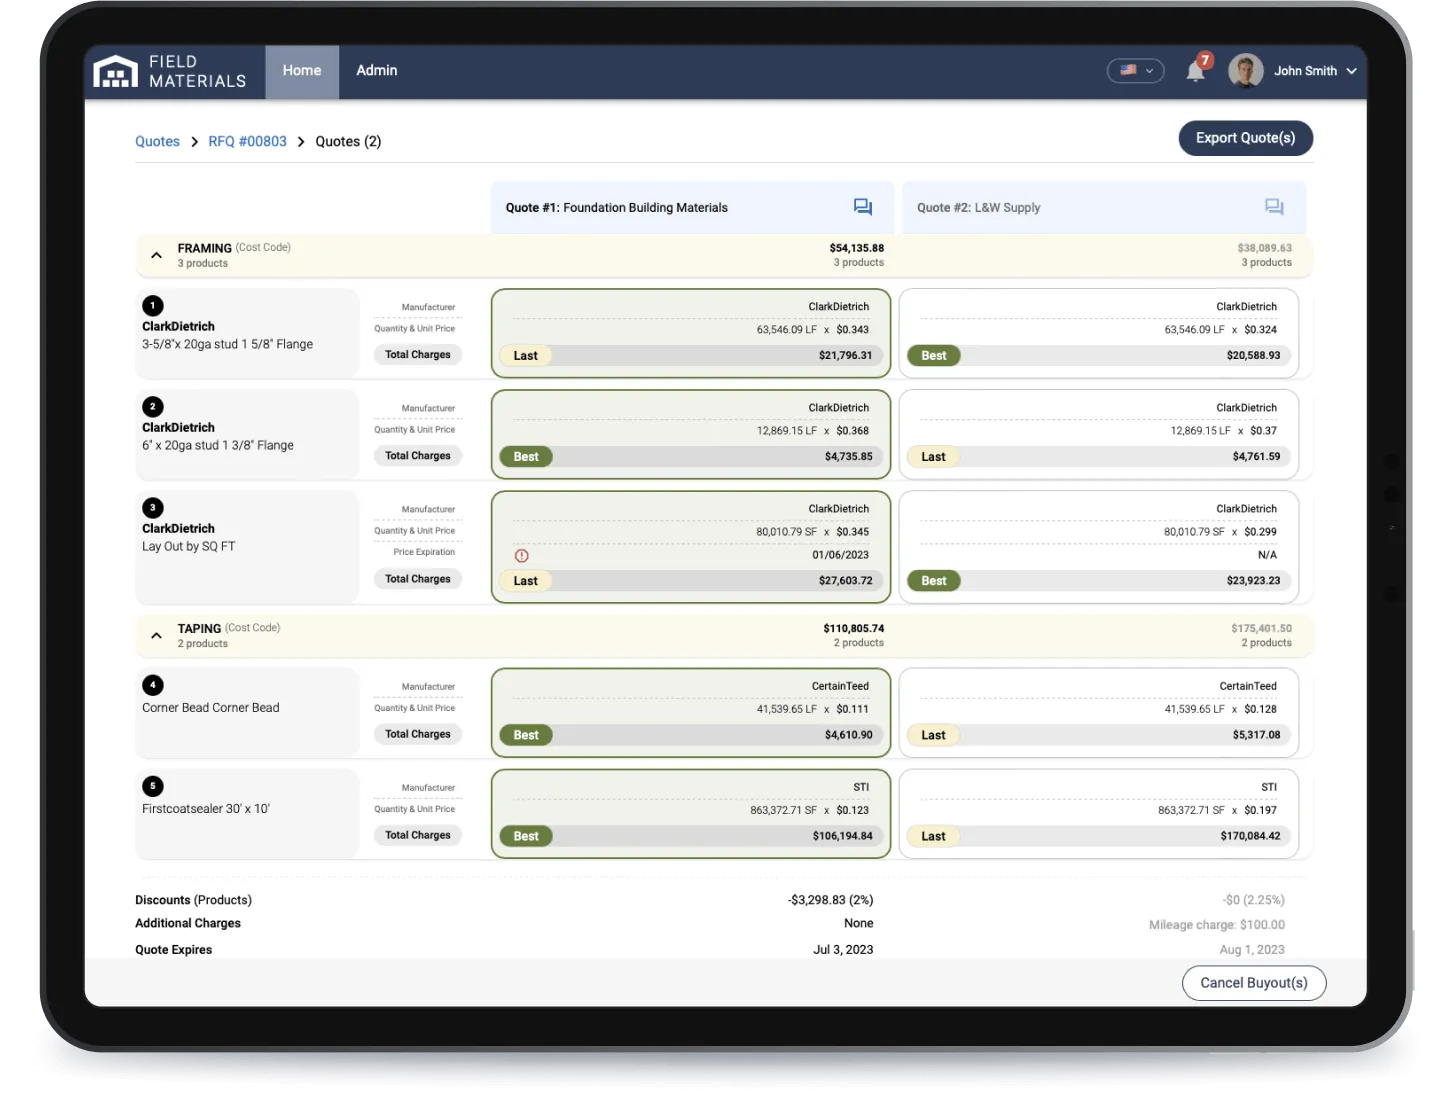This screenshot has height=1103, width=1454.
Task: Click product number 2 badge
Action: click(153, 407)
